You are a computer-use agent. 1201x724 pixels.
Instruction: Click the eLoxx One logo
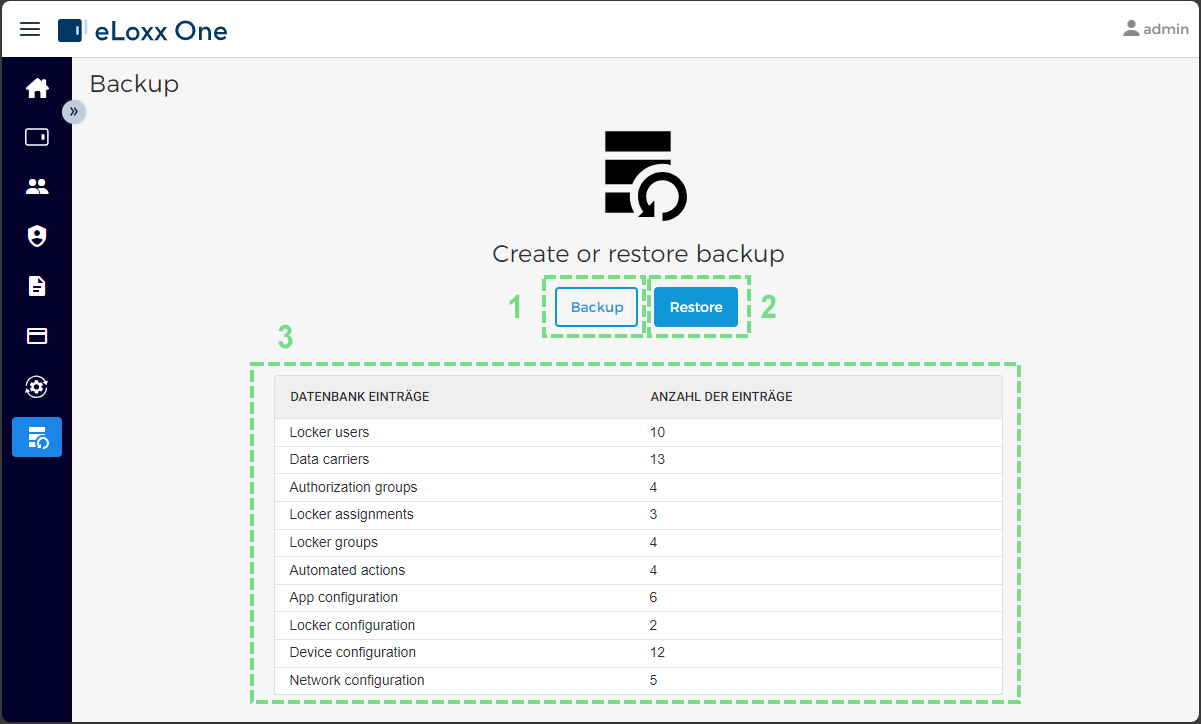[x=143, y=30]
